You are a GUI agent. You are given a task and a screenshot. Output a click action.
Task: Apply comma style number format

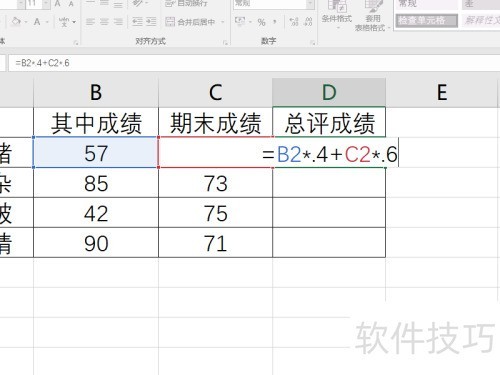(275, 22)
